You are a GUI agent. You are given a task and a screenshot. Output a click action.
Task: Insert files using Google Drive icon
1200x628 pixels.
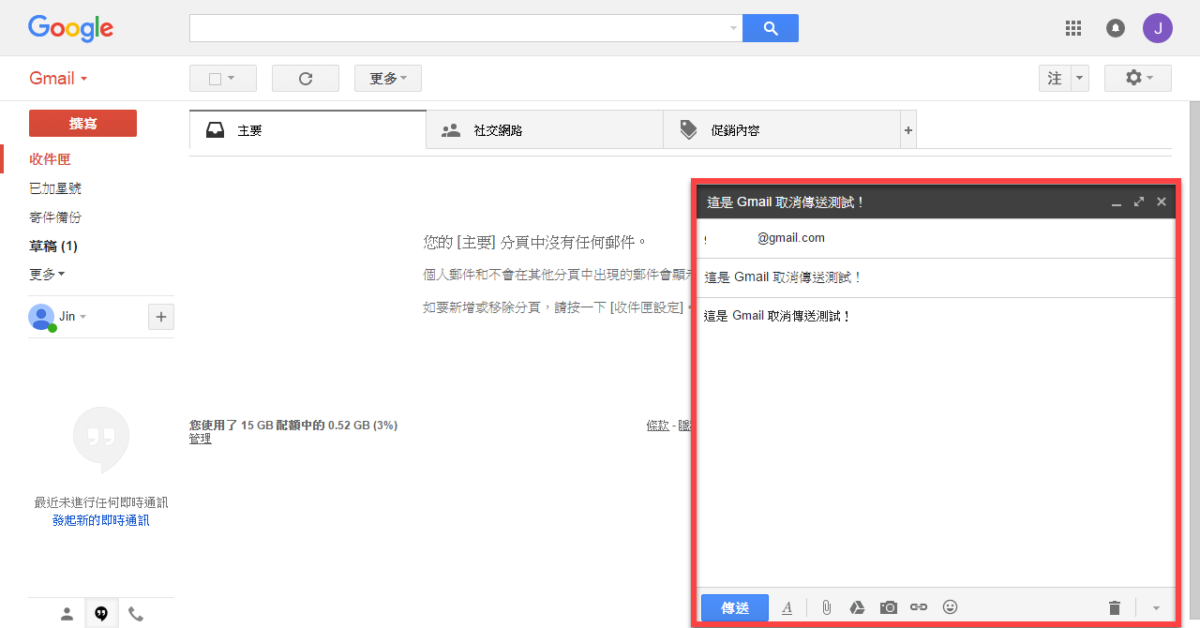tap(857, 607)
